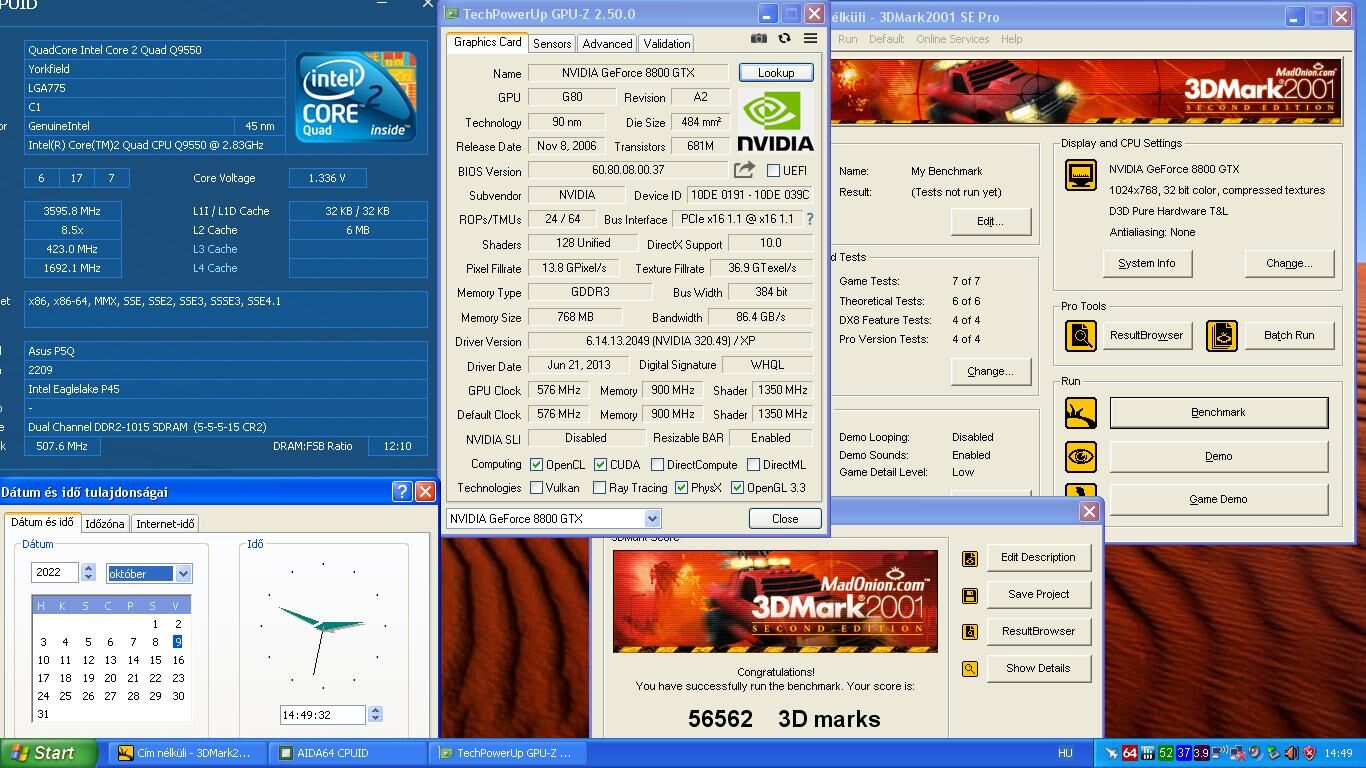Toggle the OpenCL checkbox

(536, 465)
